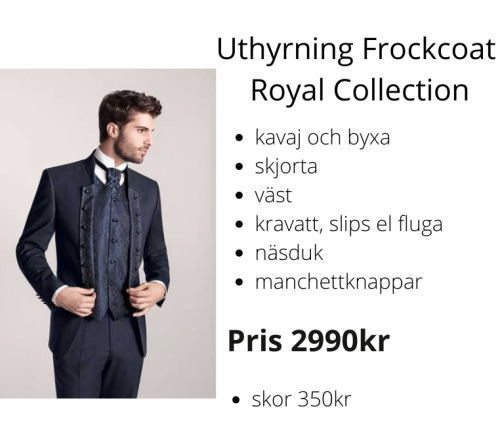The image size is (500, 430).
Task: Click the bullet beside 'manchettknappar'
Action: 239,282
